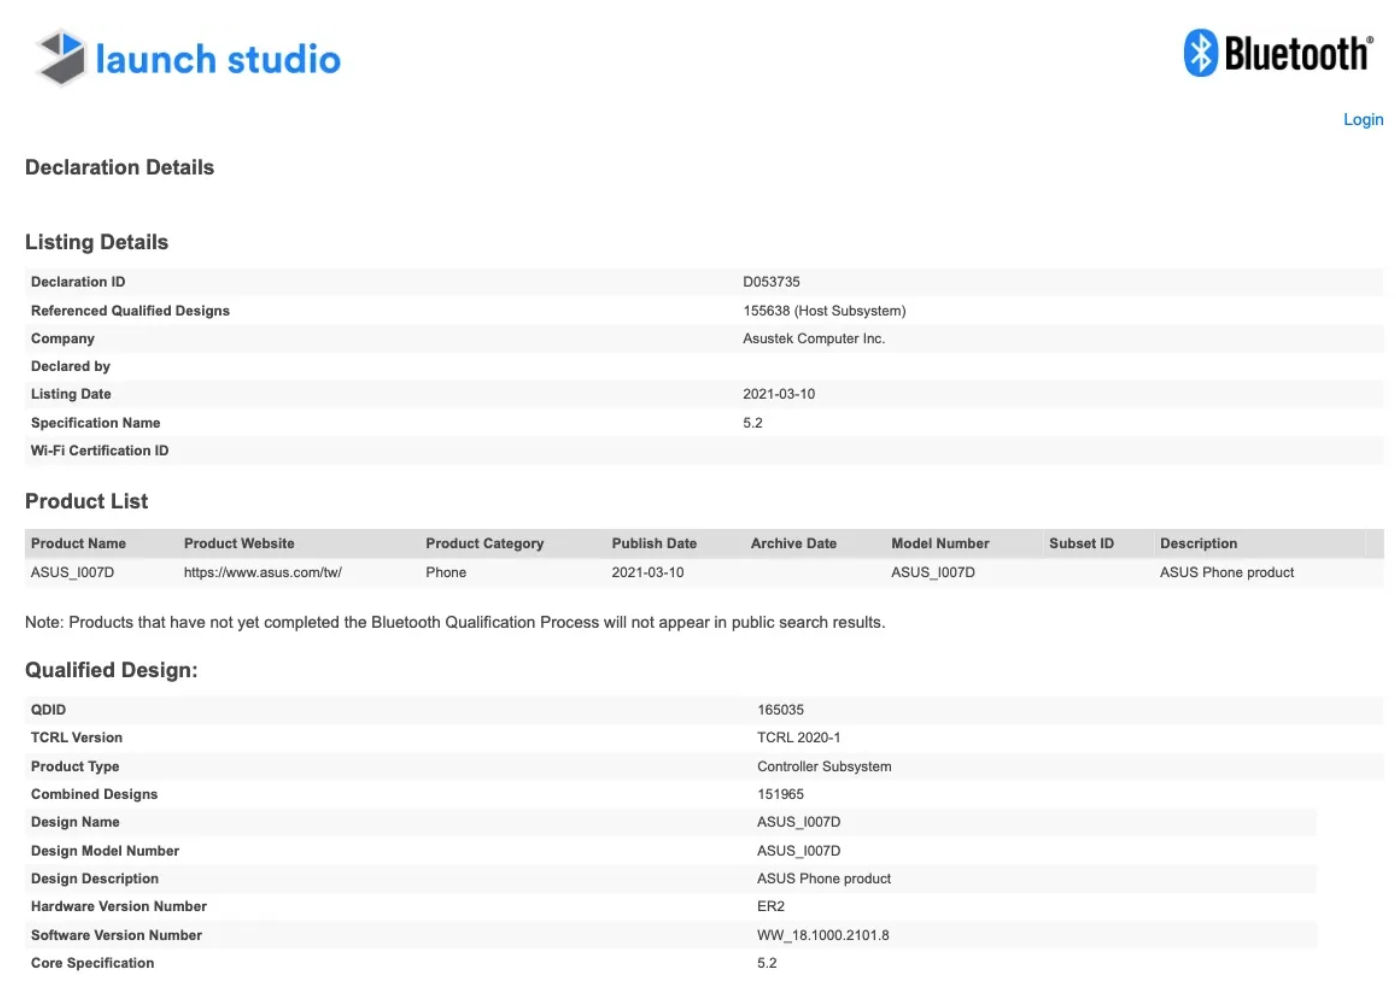Click the Combined Designs value 151965
Image resolution: width=1396 pixels, height=994 pixels.
(780, 794)
